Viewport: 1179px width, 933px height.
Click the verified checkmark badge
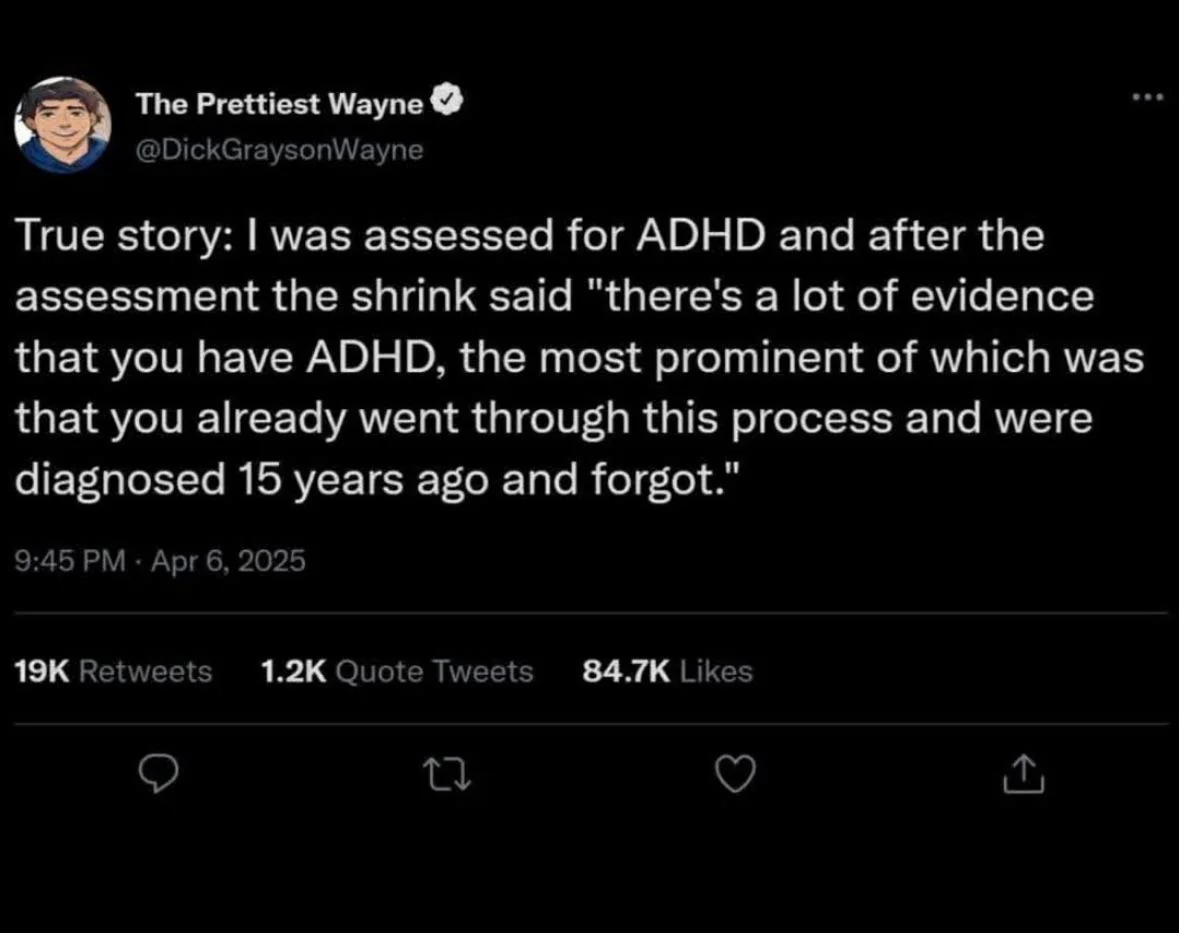click(446, 102)
